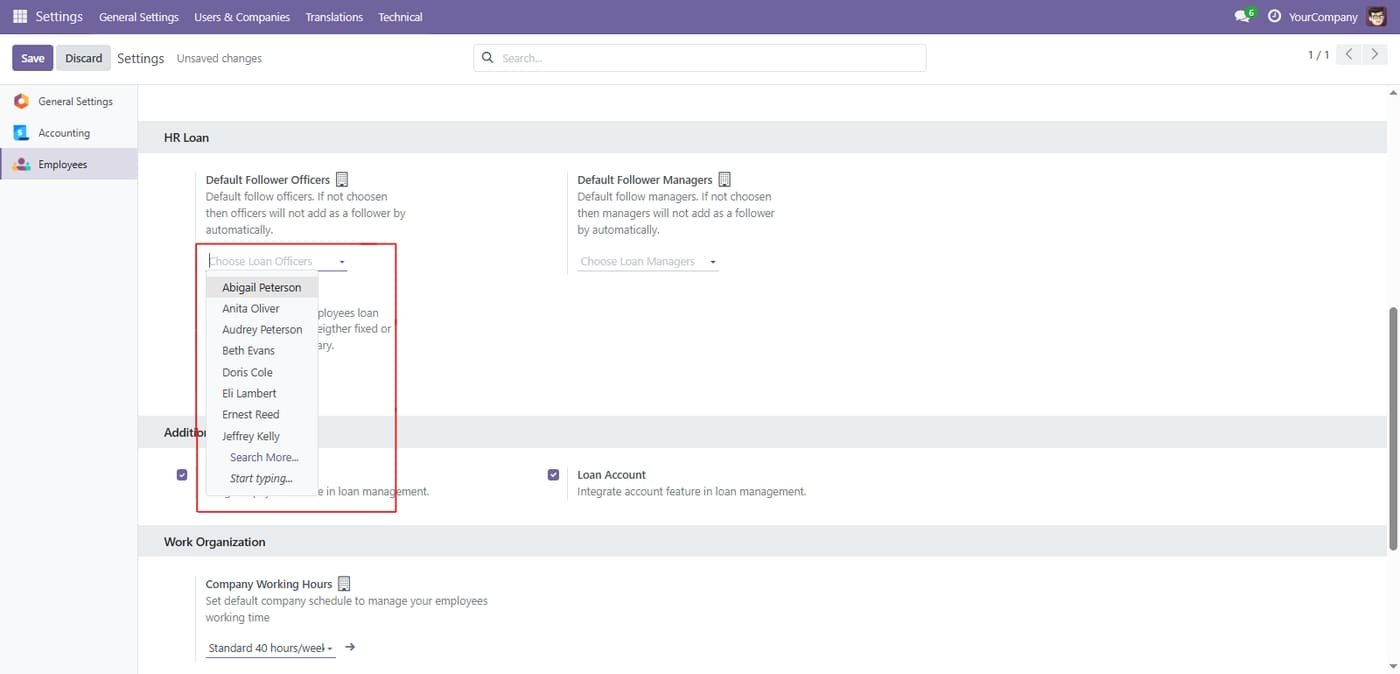Select Beth Evans from the list
Viewport: 1400px width, 674px height.
pyautogui.click(x=262, y=350)
